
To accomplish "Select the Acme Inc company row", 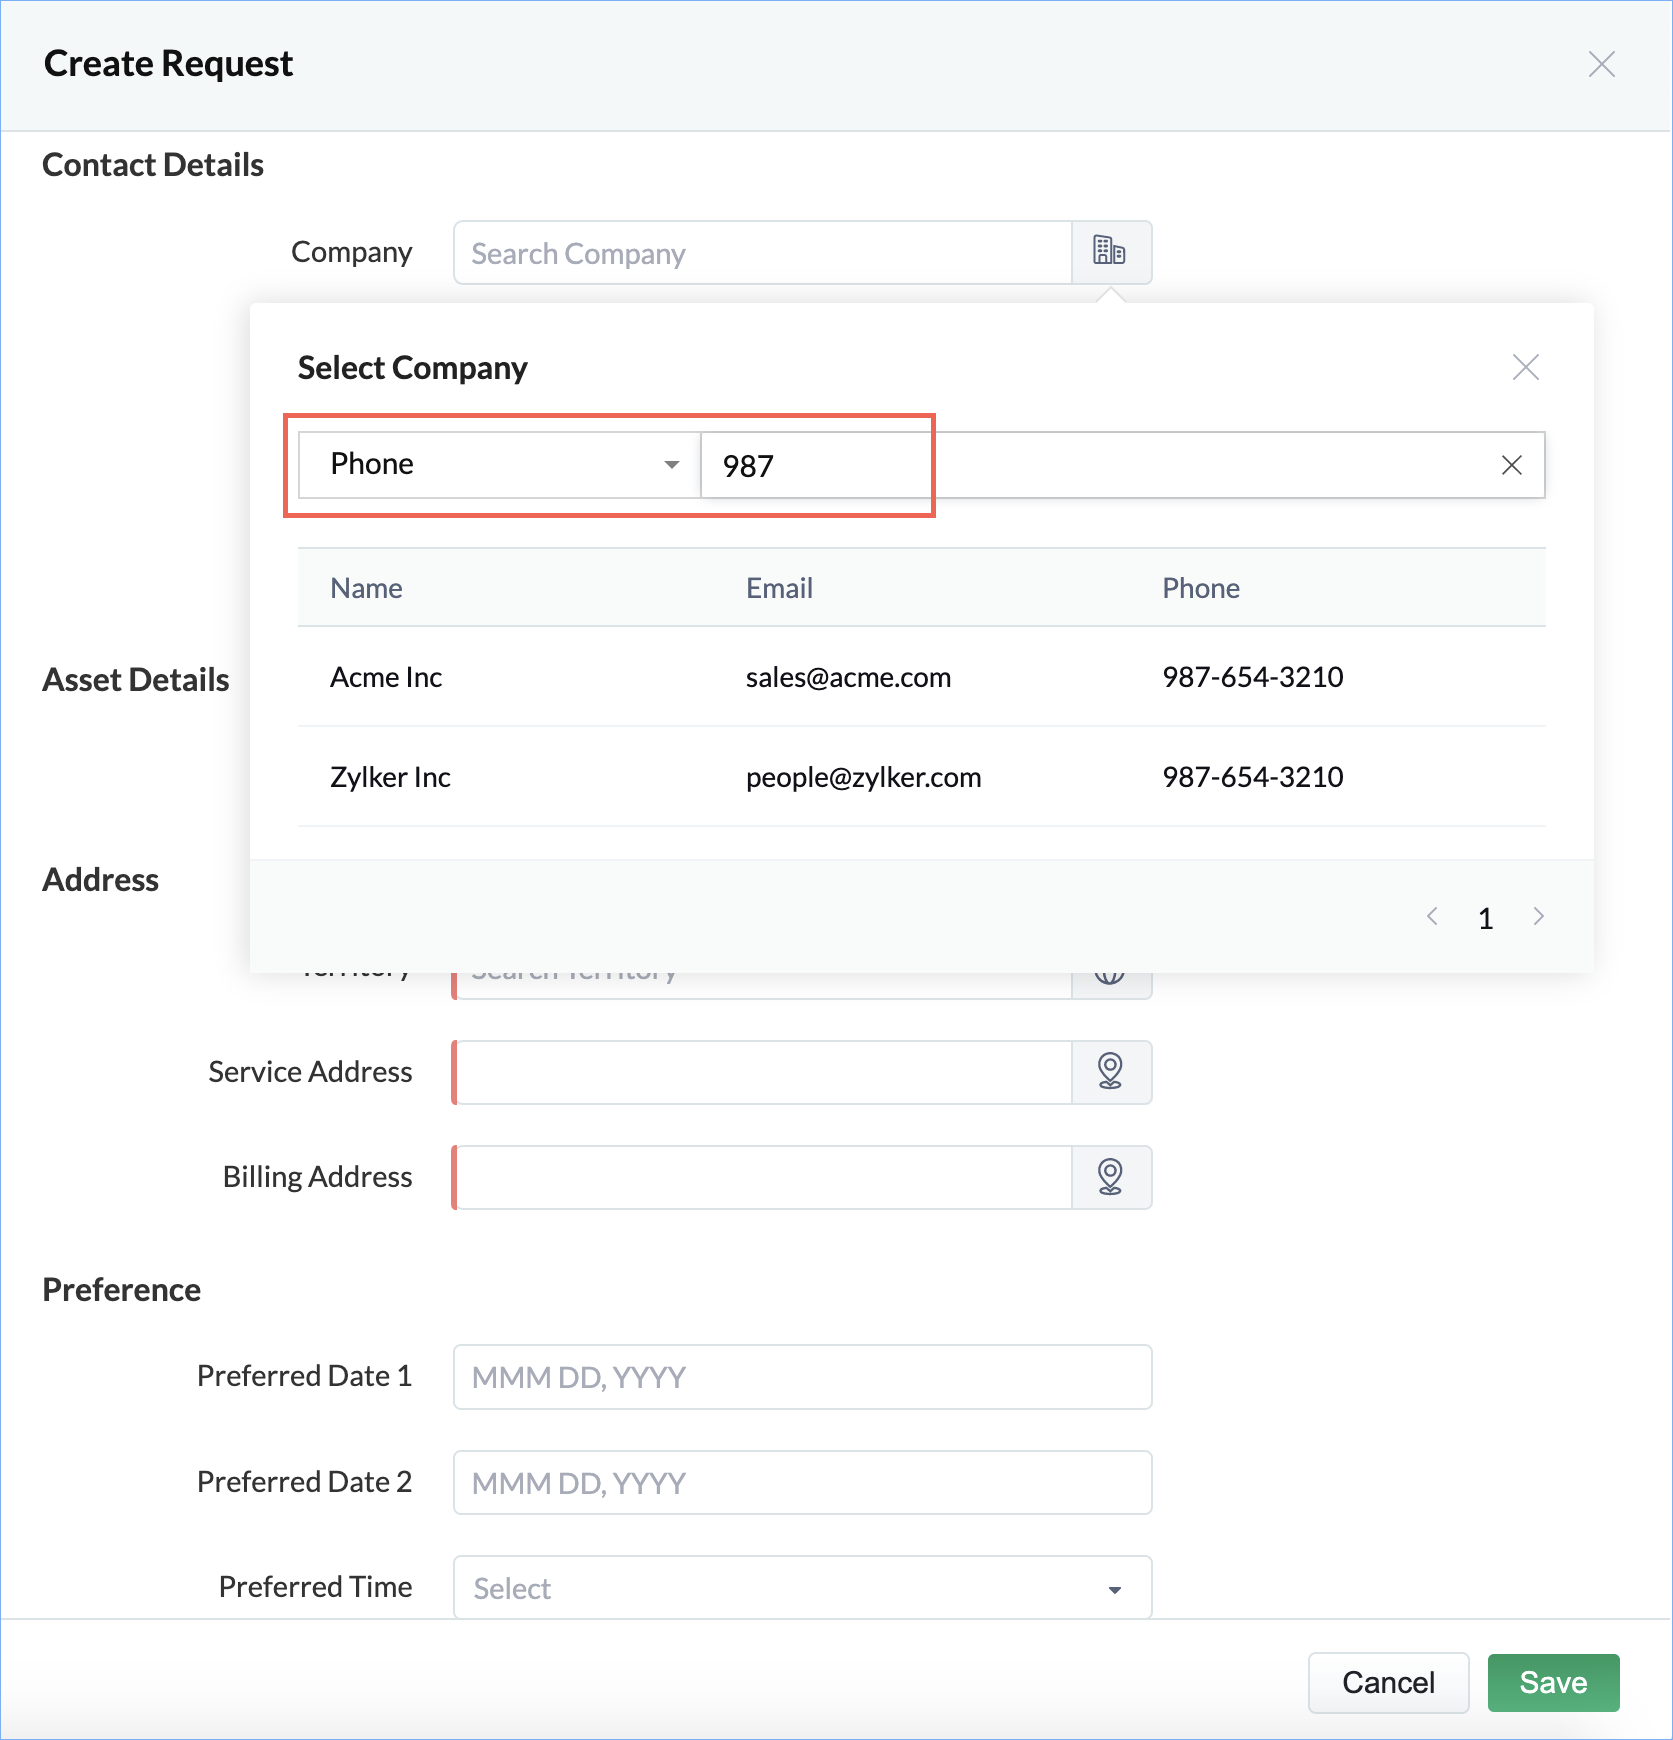I will pyautogui.click(x=386, y=677).
